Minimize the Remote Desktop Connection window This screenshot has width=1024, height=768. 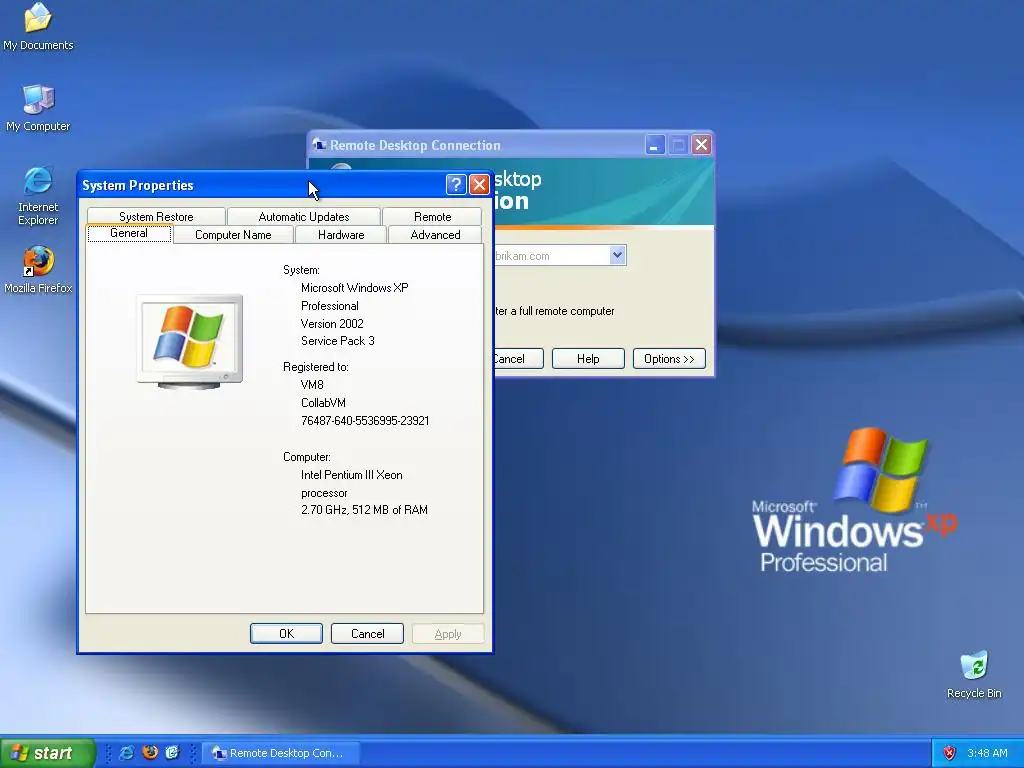tap(654, 144)
